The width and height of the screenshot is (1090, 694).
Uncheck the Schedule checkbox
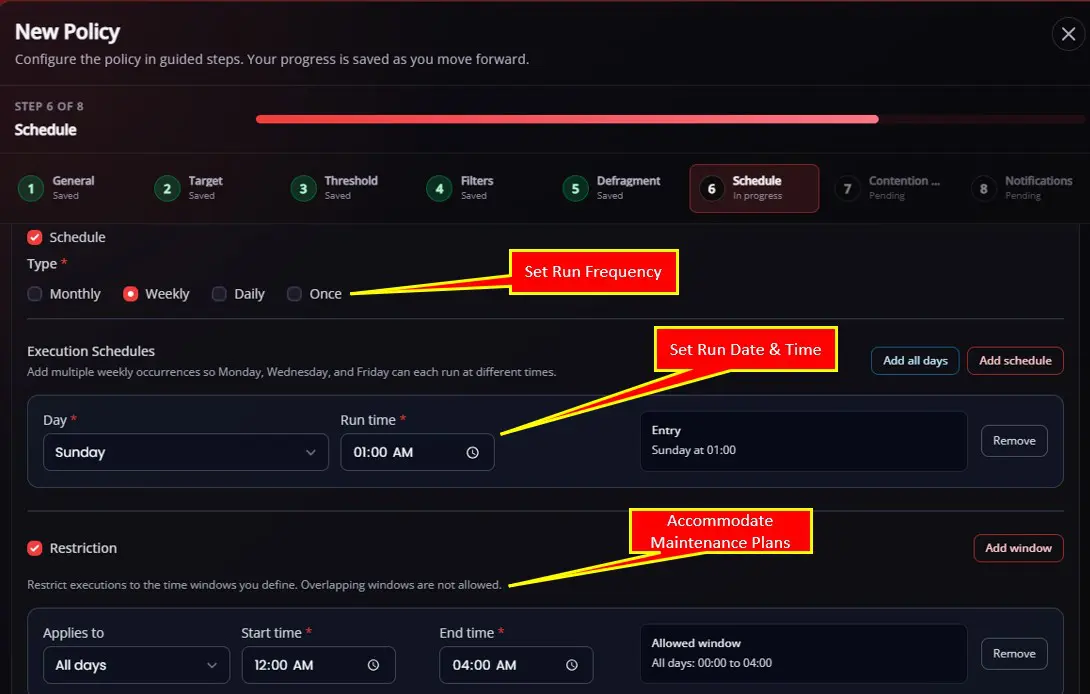35,237
